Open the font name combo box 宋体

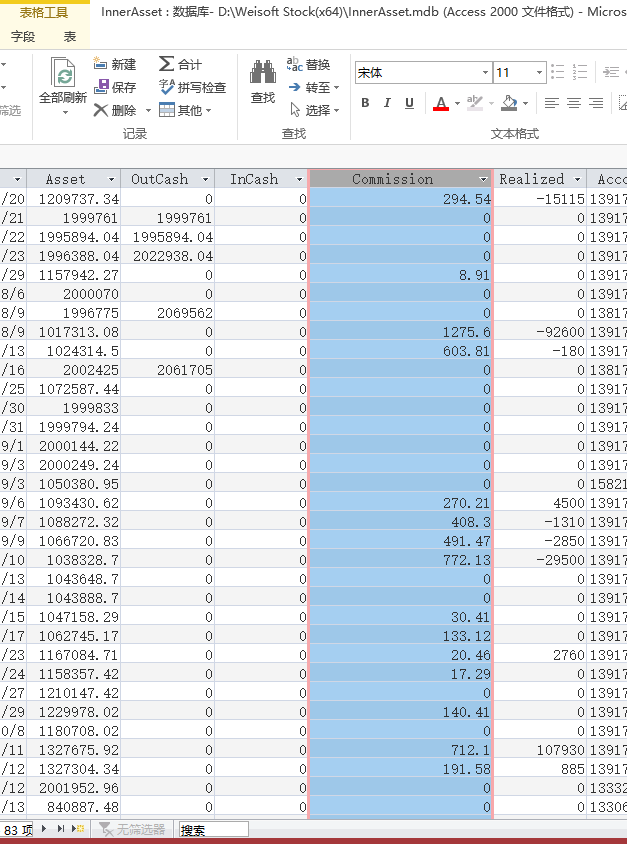[423, 73]
